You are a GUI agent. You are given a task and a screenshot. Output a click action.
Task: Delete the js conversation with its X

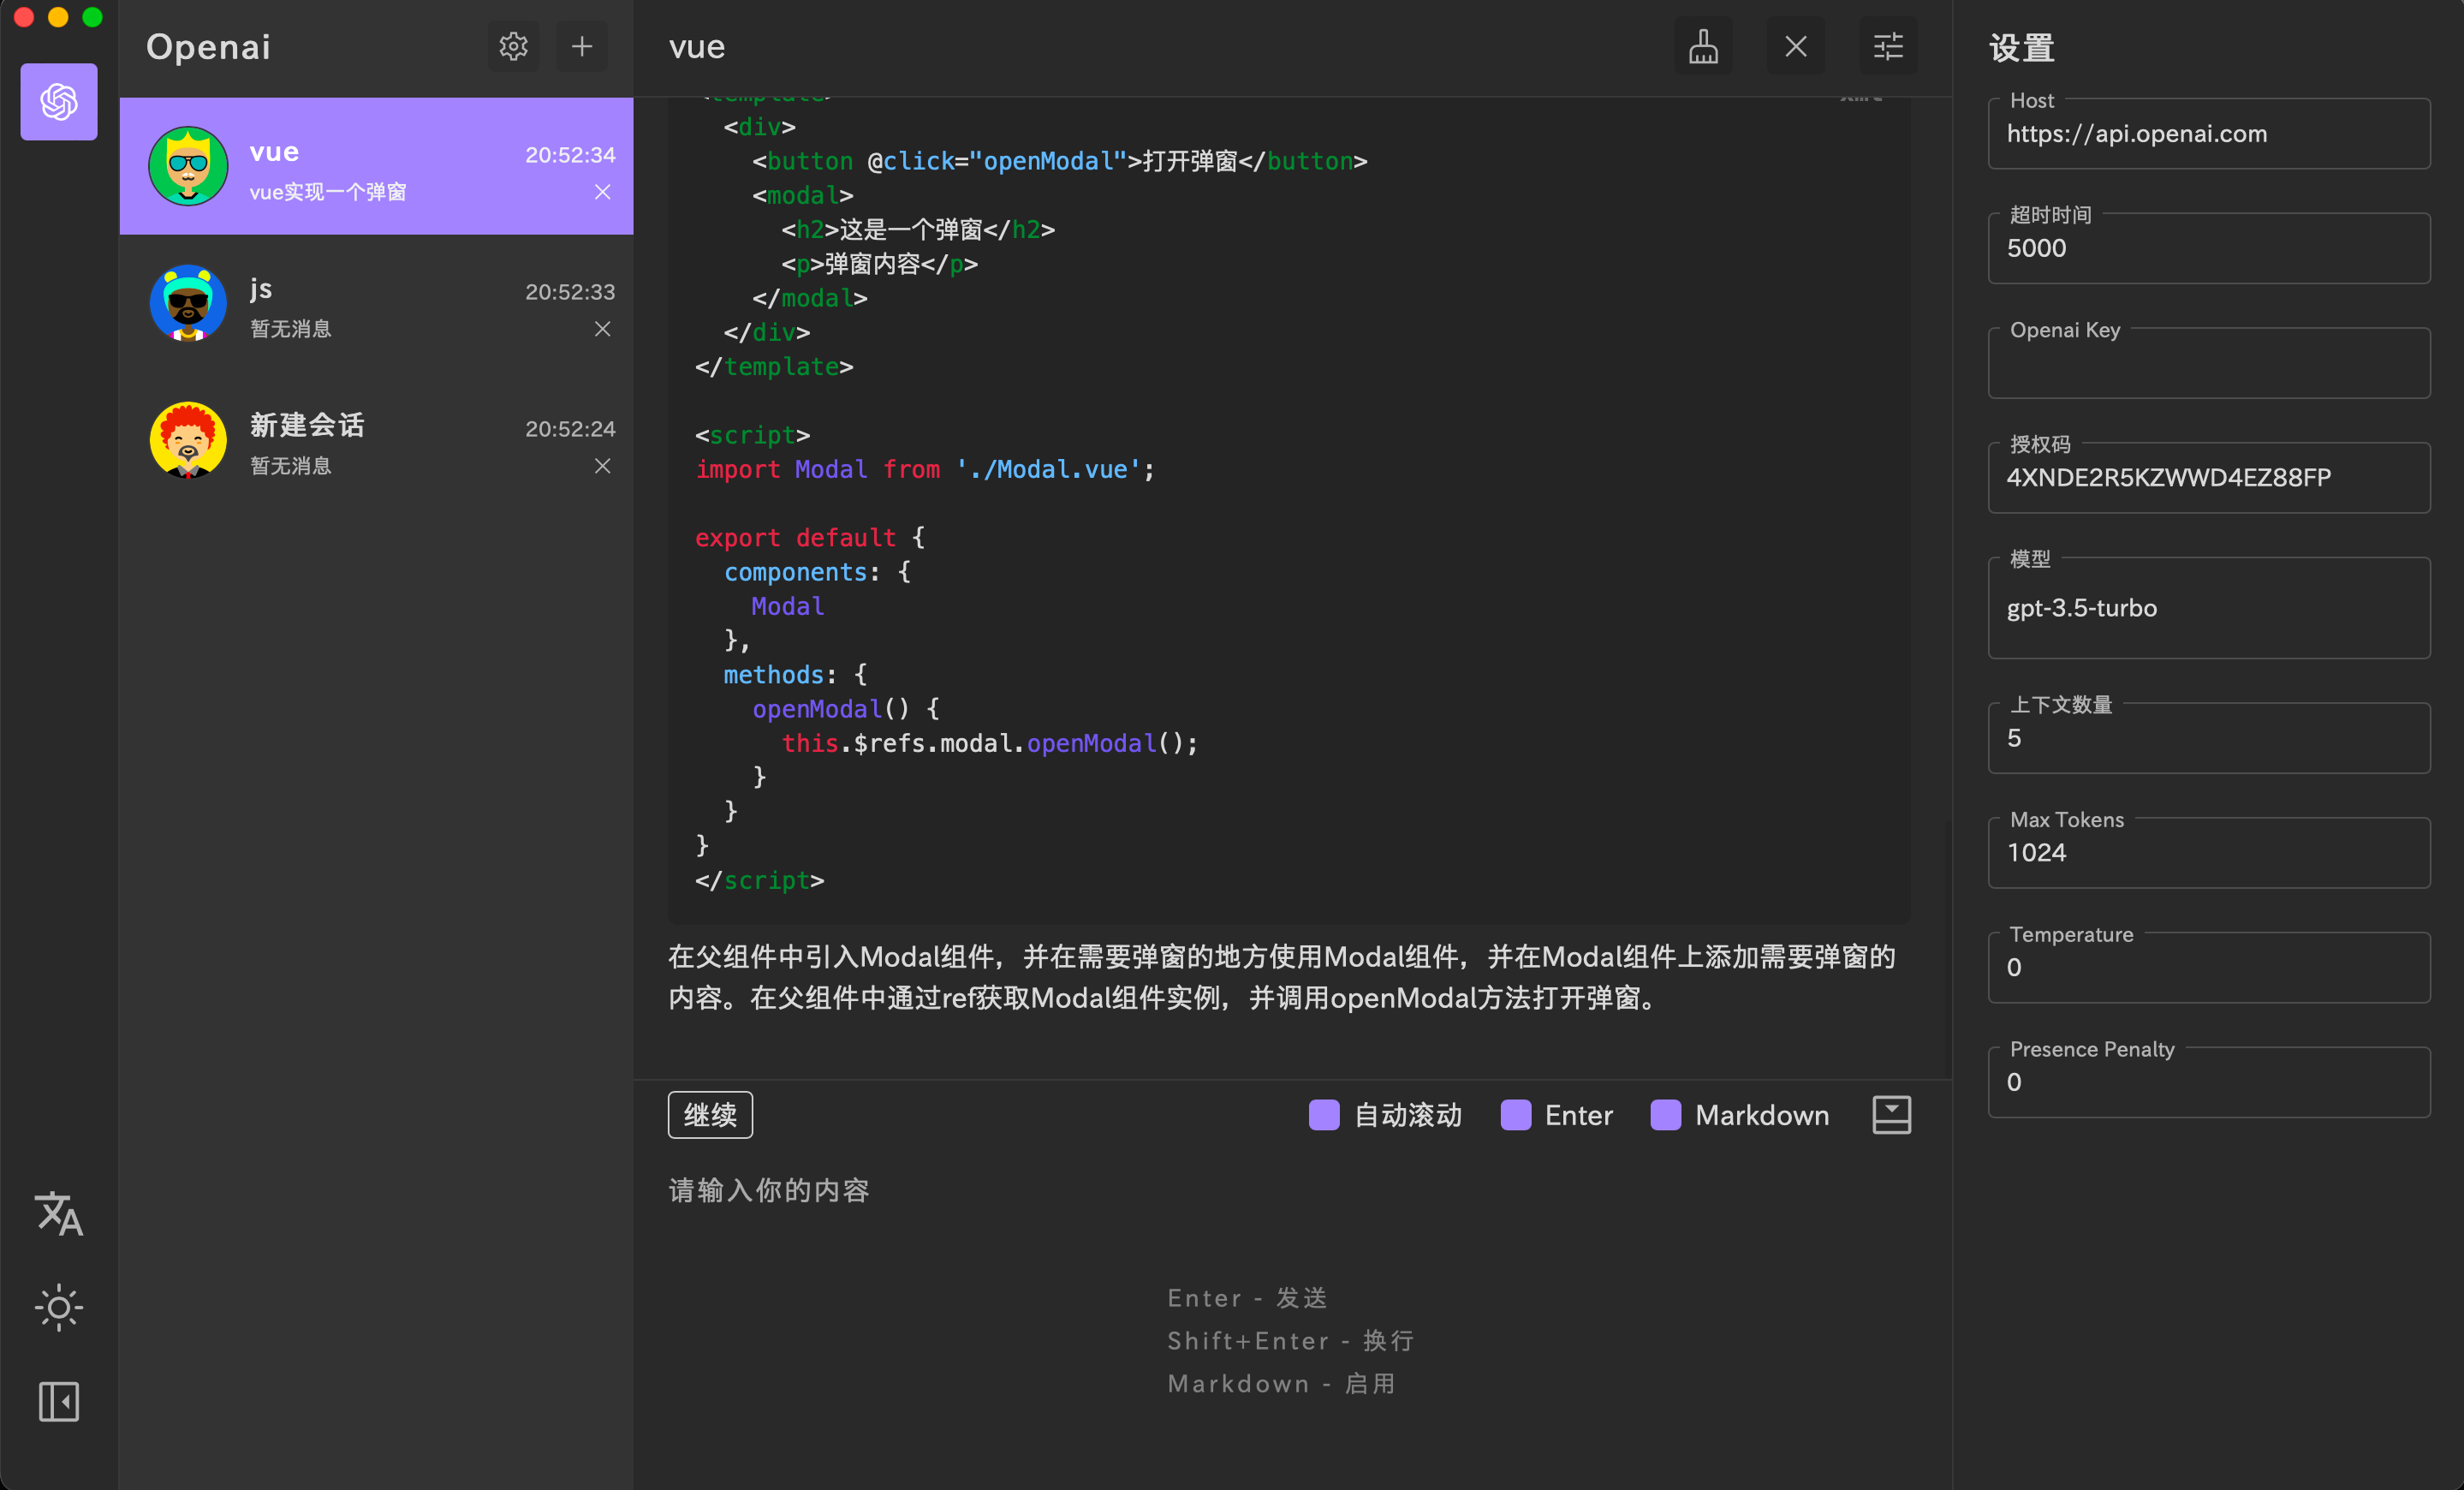coord(602,329)
